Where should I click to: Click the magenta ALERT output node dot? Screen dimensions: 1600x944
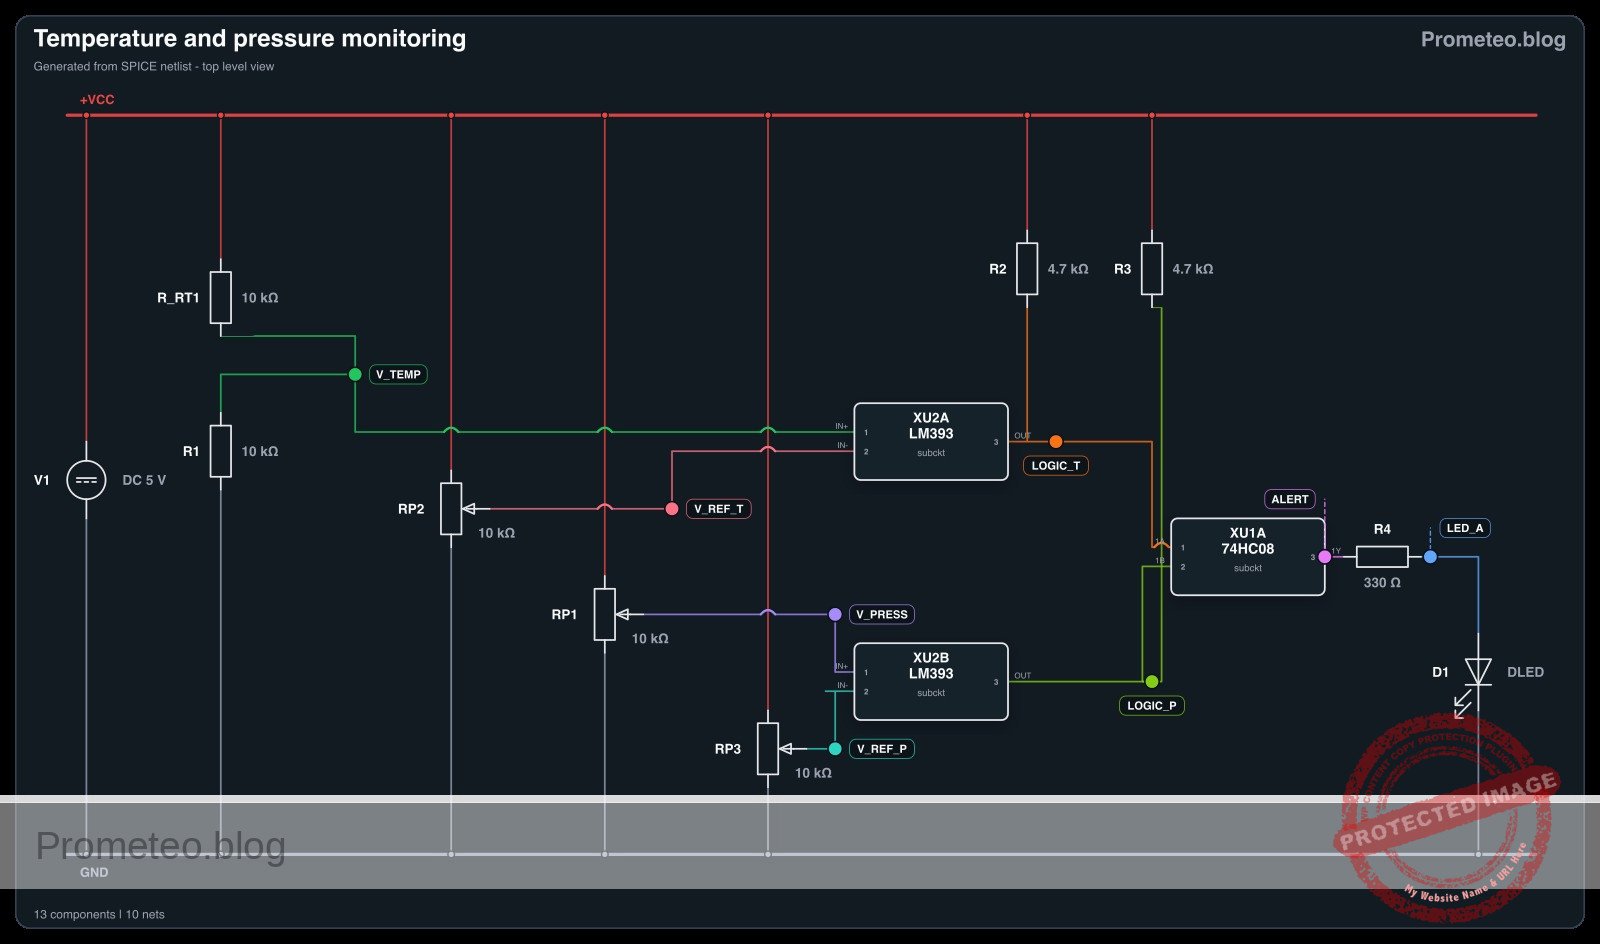1325,556
